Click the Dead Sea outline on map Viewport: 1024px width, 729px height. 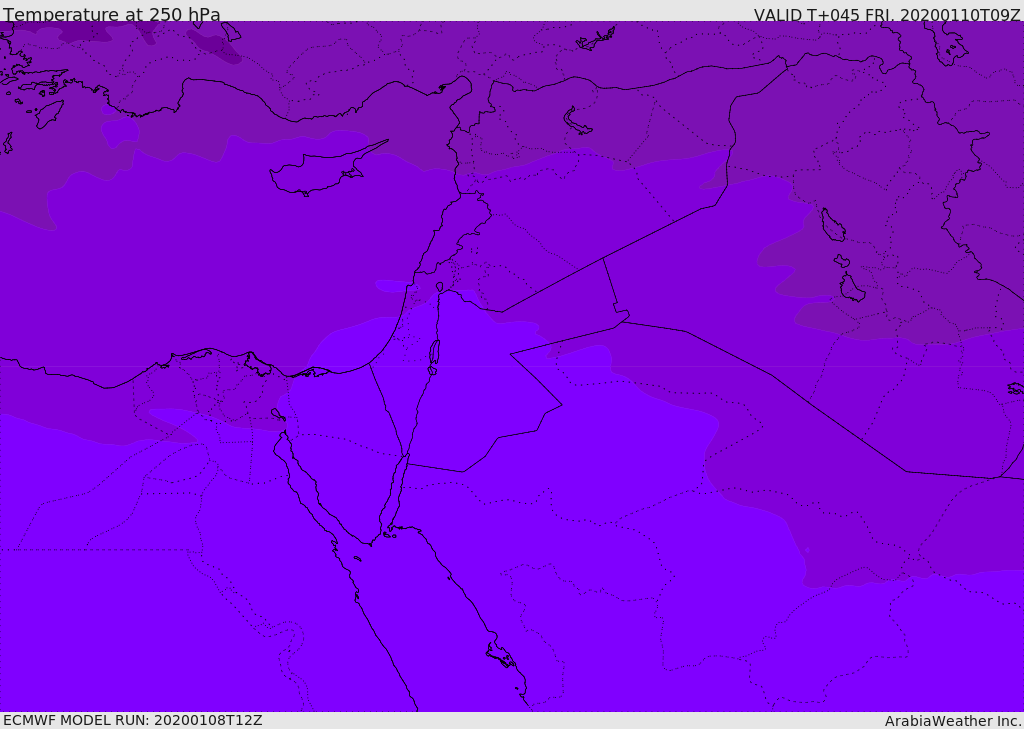click(x=433, y=356)
